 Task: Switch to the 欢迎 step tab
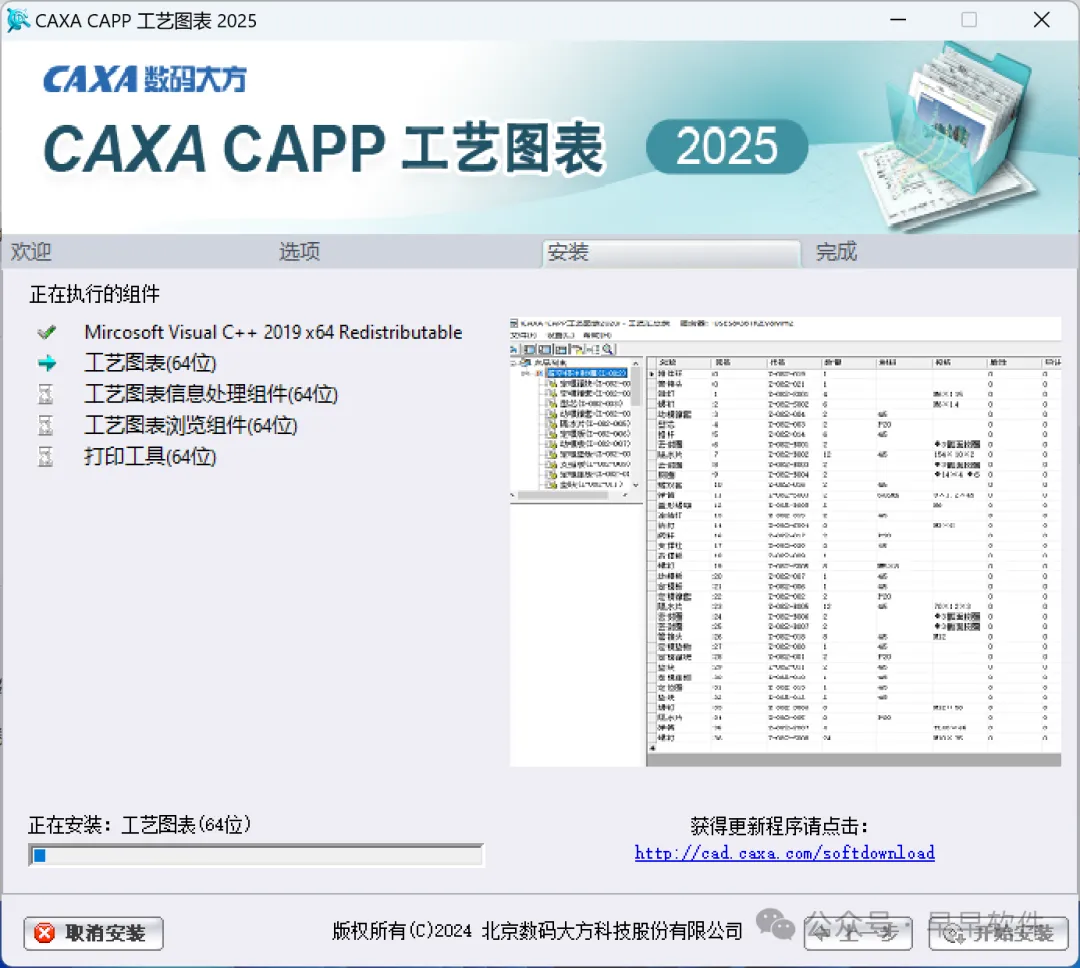click(x=31, y=251)
